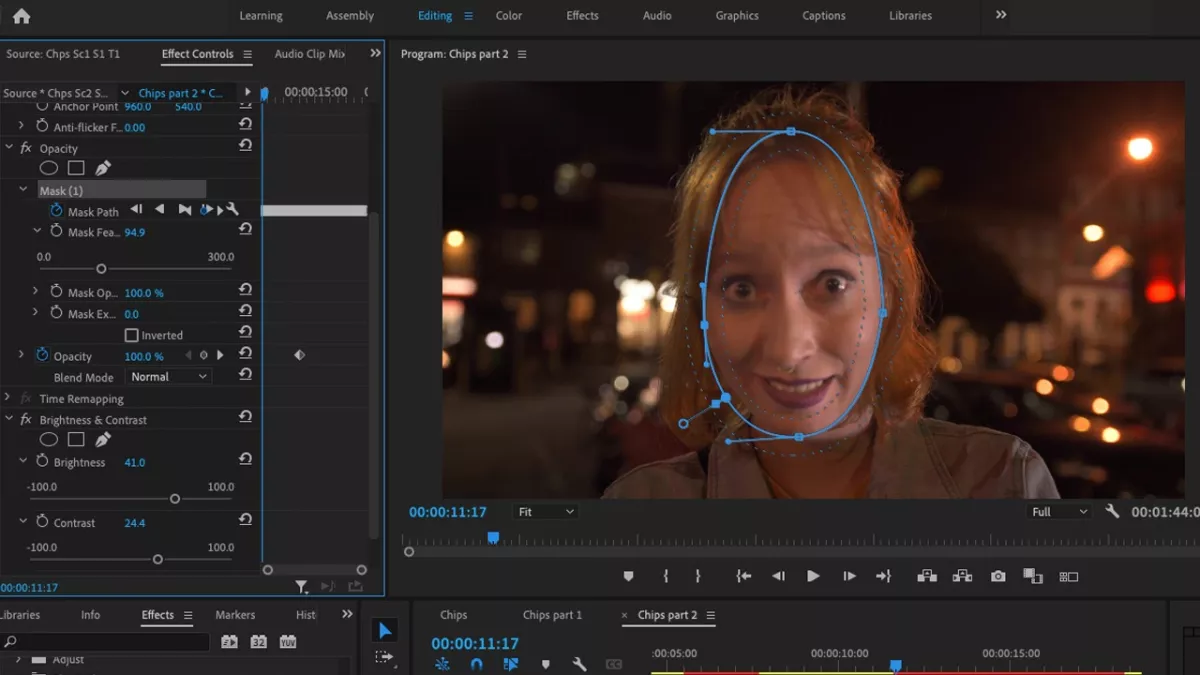Reset the Brightness & Contrast effect

click(245, 419)
